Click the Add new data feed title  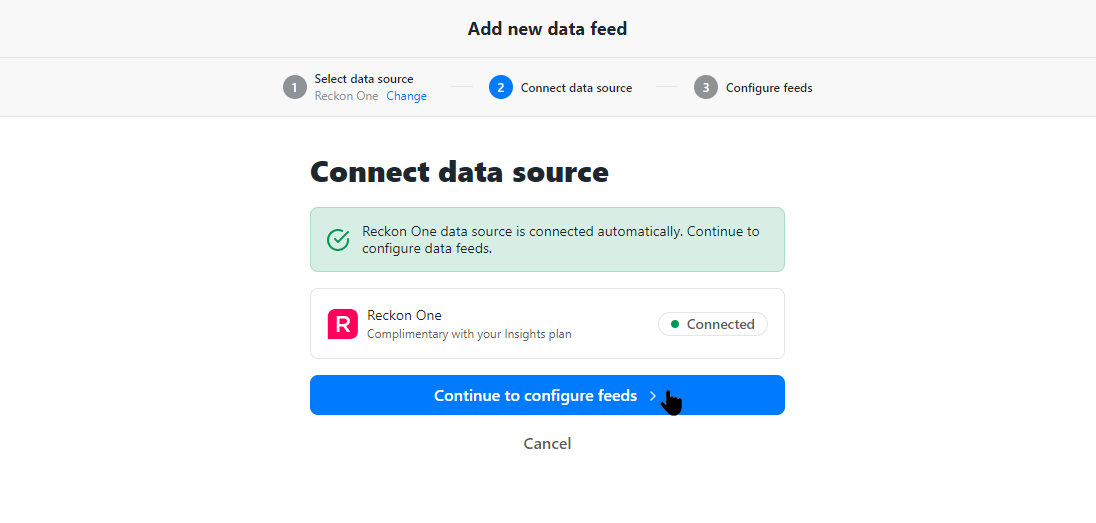point(547,29)
